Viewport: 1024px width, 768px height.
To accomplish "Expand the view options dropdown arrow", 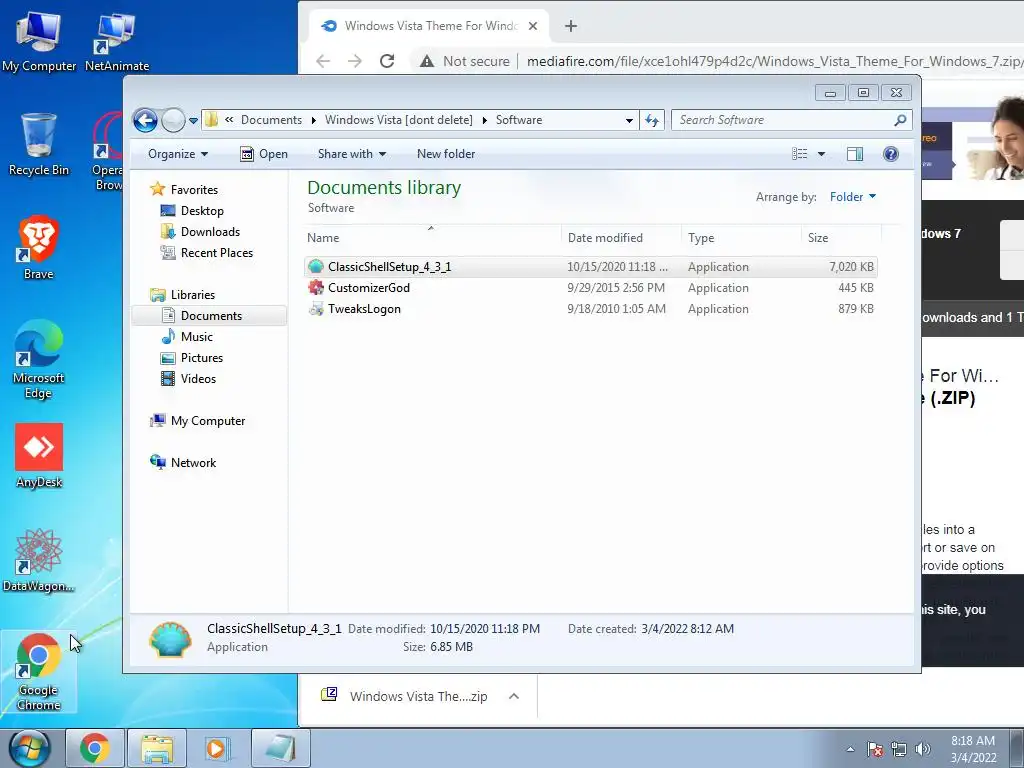I will [822, 154].
